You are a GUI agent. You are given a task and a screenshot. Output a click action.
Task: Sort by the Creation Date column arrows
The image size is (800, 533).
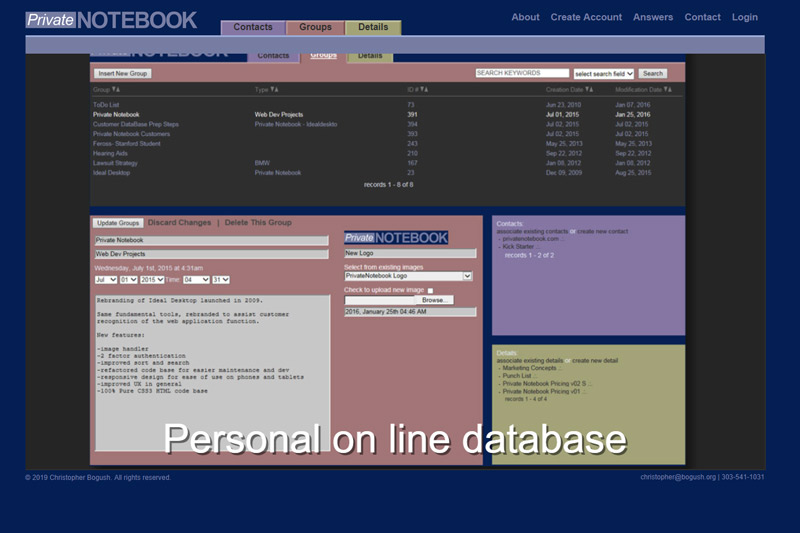point(589,90)
